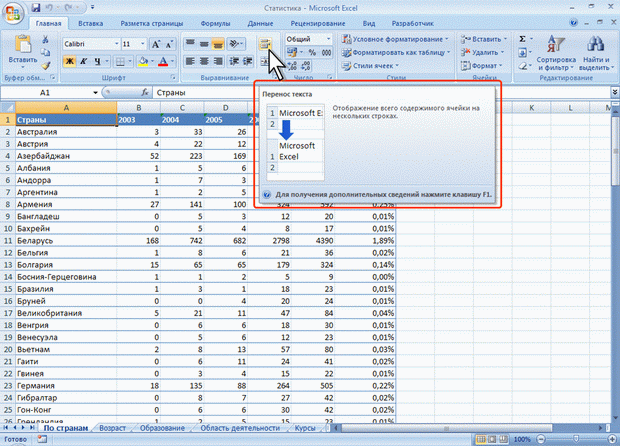The height and width of the screenshot is (446, 620).
Task: Open Стили ячеек dropdown
Action: tap(370, 66)
